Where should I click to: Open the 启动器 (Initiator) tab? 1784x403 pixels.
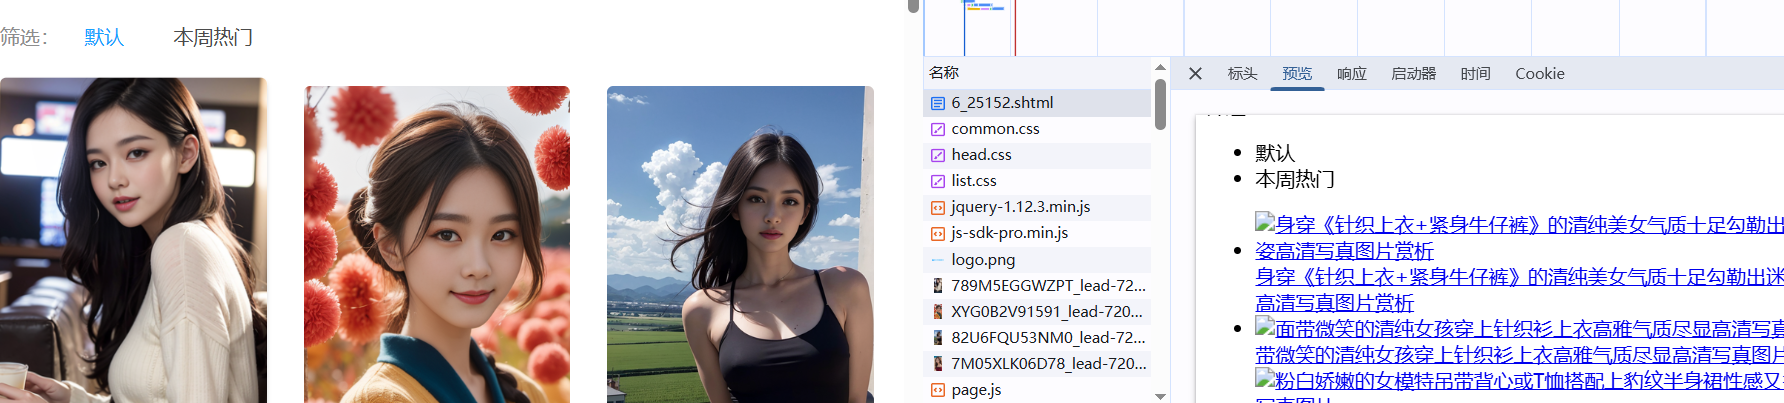tap(1413, 74)
